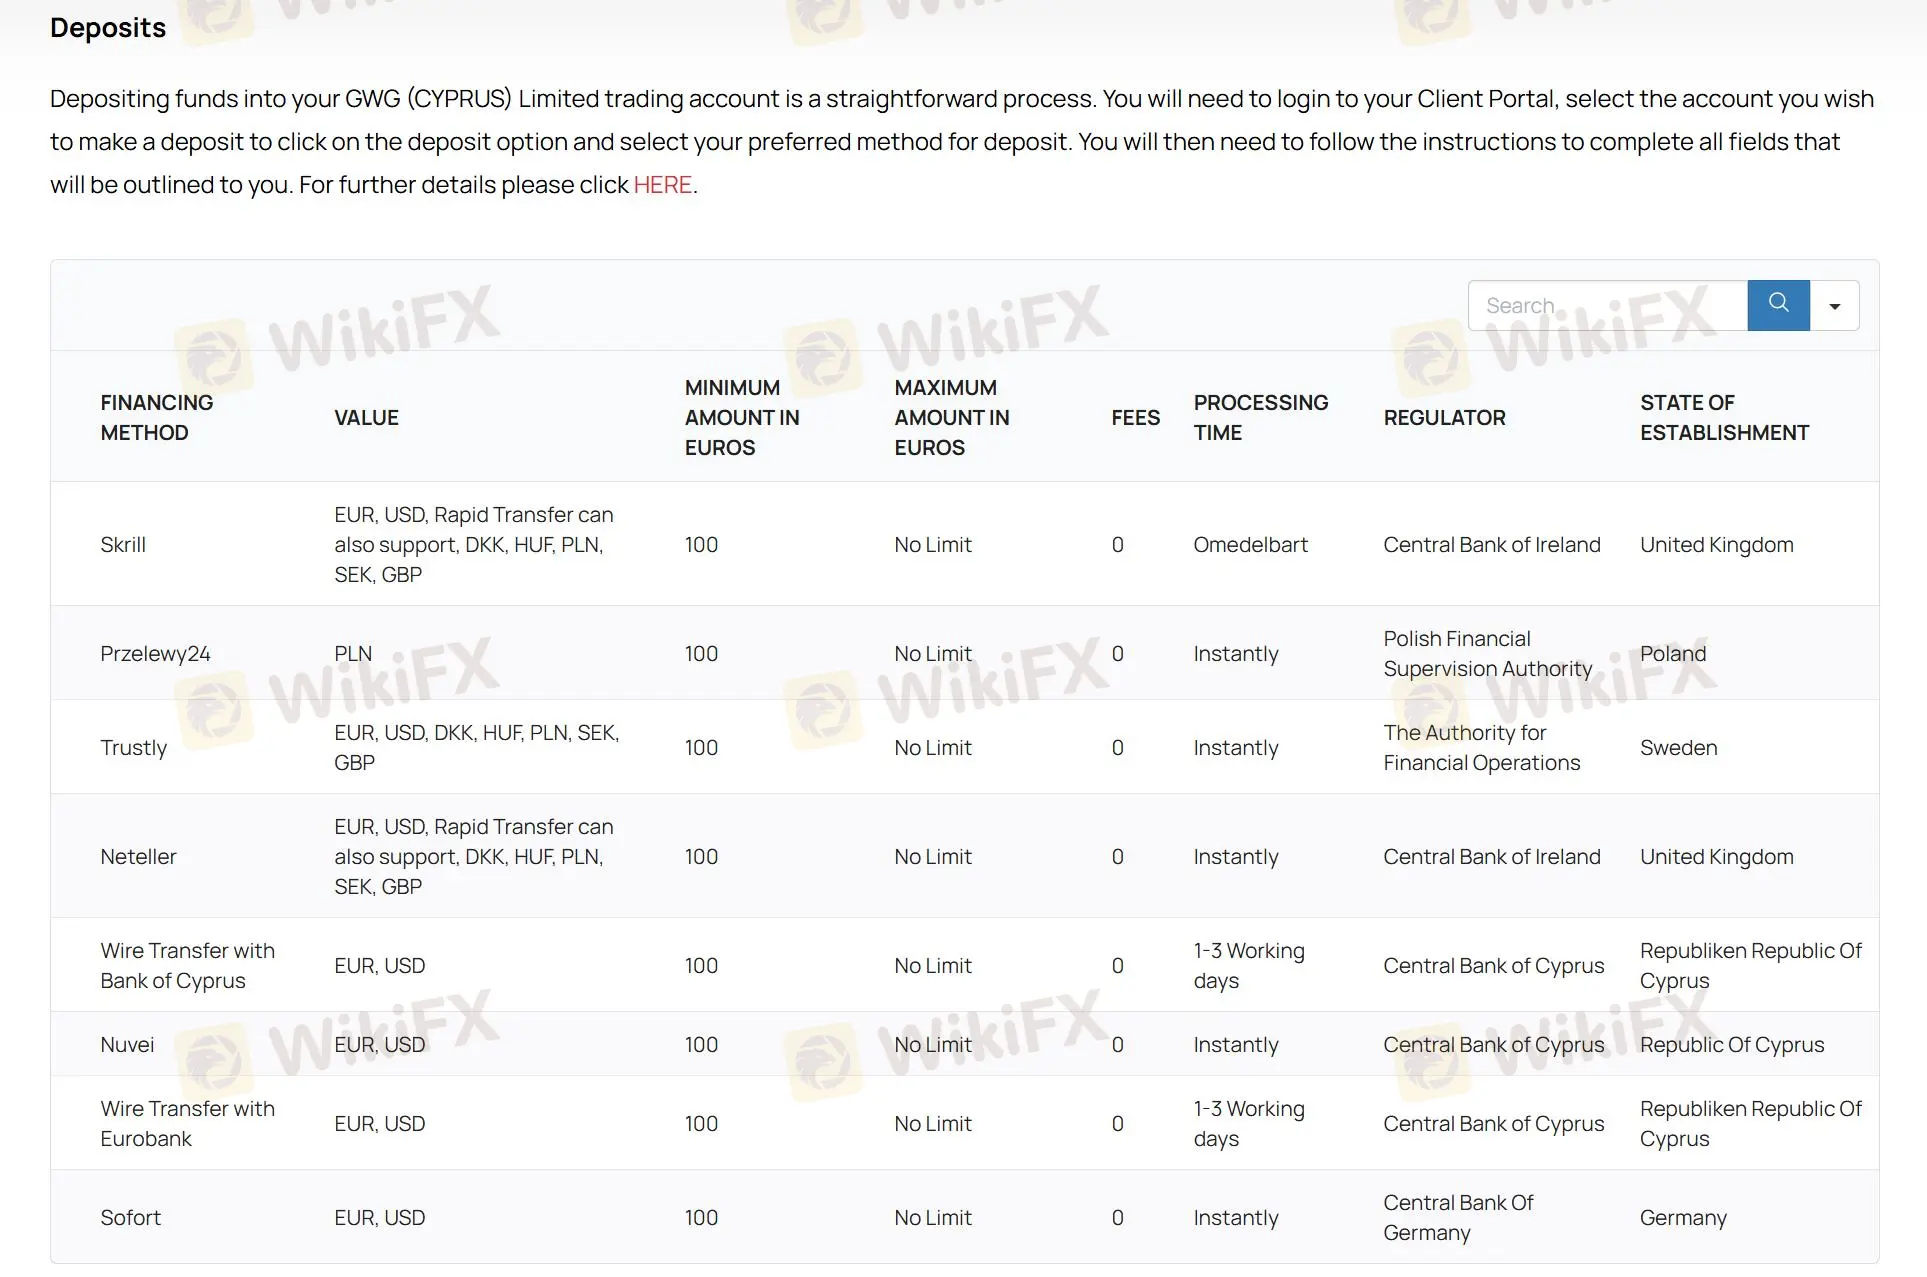Screen dimensions: 1927x1277
Task: Click inside the Search input field
Action: point(1600,305)
